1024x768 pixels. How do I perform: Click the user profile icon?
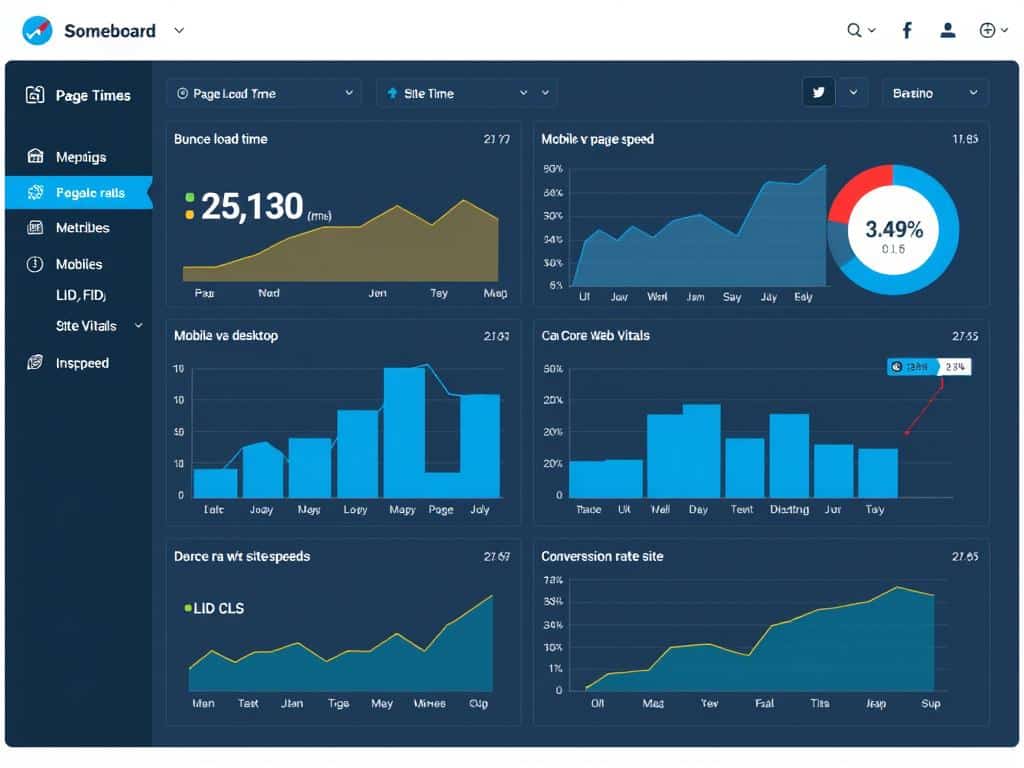point(947,30)
